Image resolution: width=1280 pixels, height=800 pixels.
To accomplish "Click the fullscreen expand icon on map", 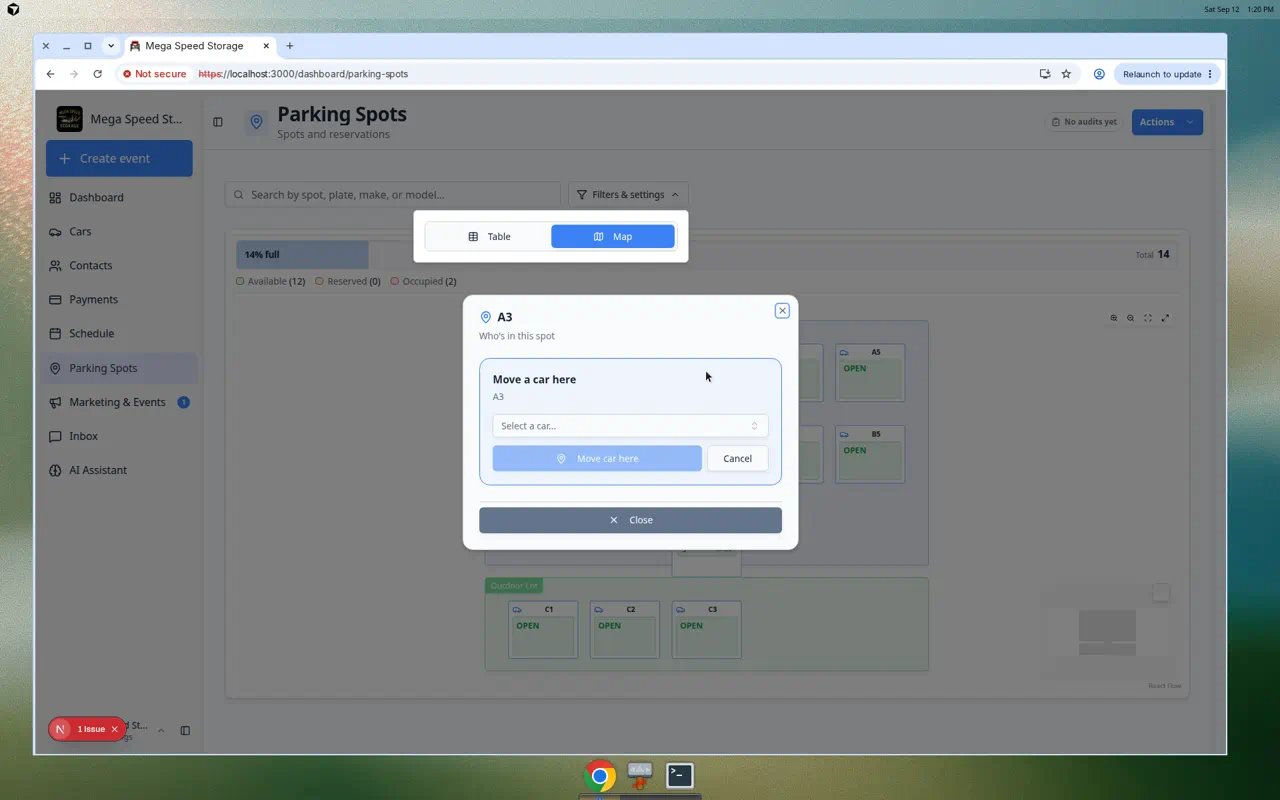I will pyautogui.click(x=1165, y=318).
